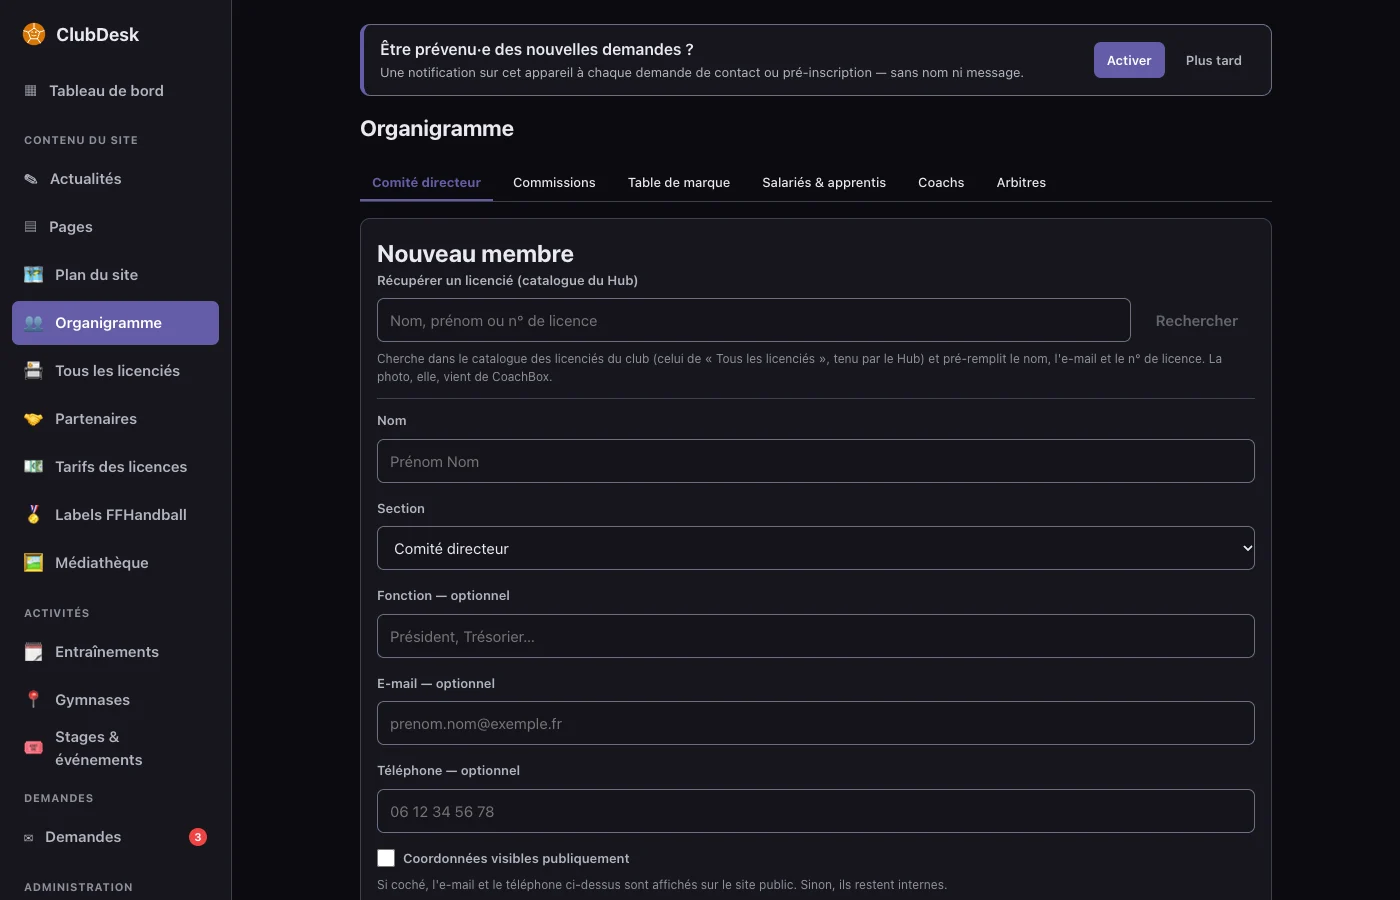Screen dimensions: 1400x900
Task: Click the Plan du site map icon
Action: coord(33,275)
